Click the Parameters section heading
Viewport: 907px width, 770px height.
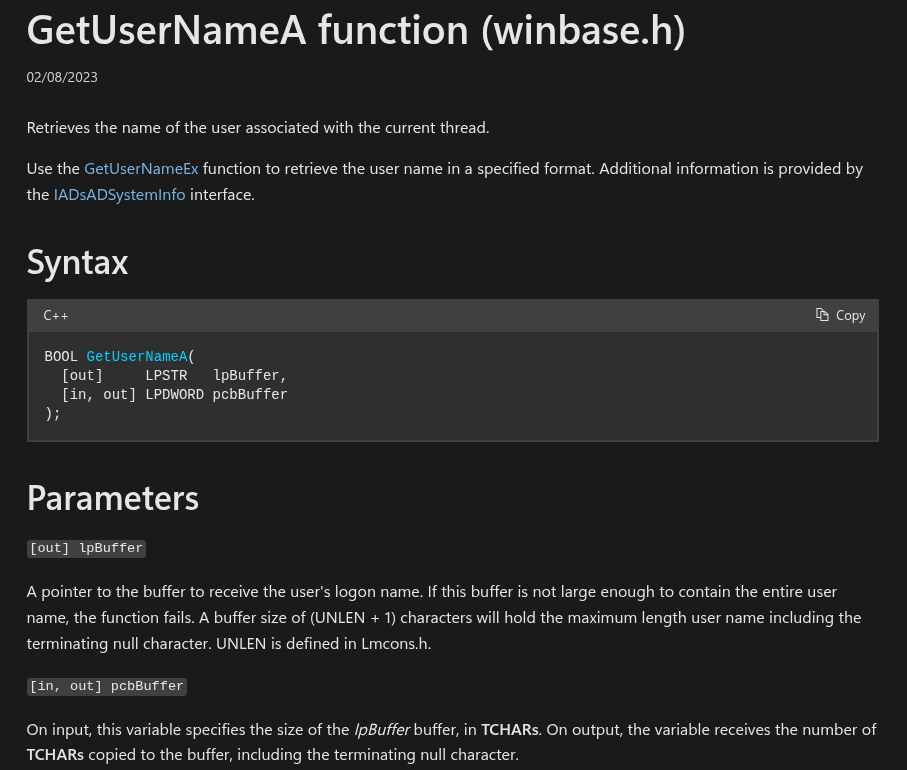pos(112,497)
